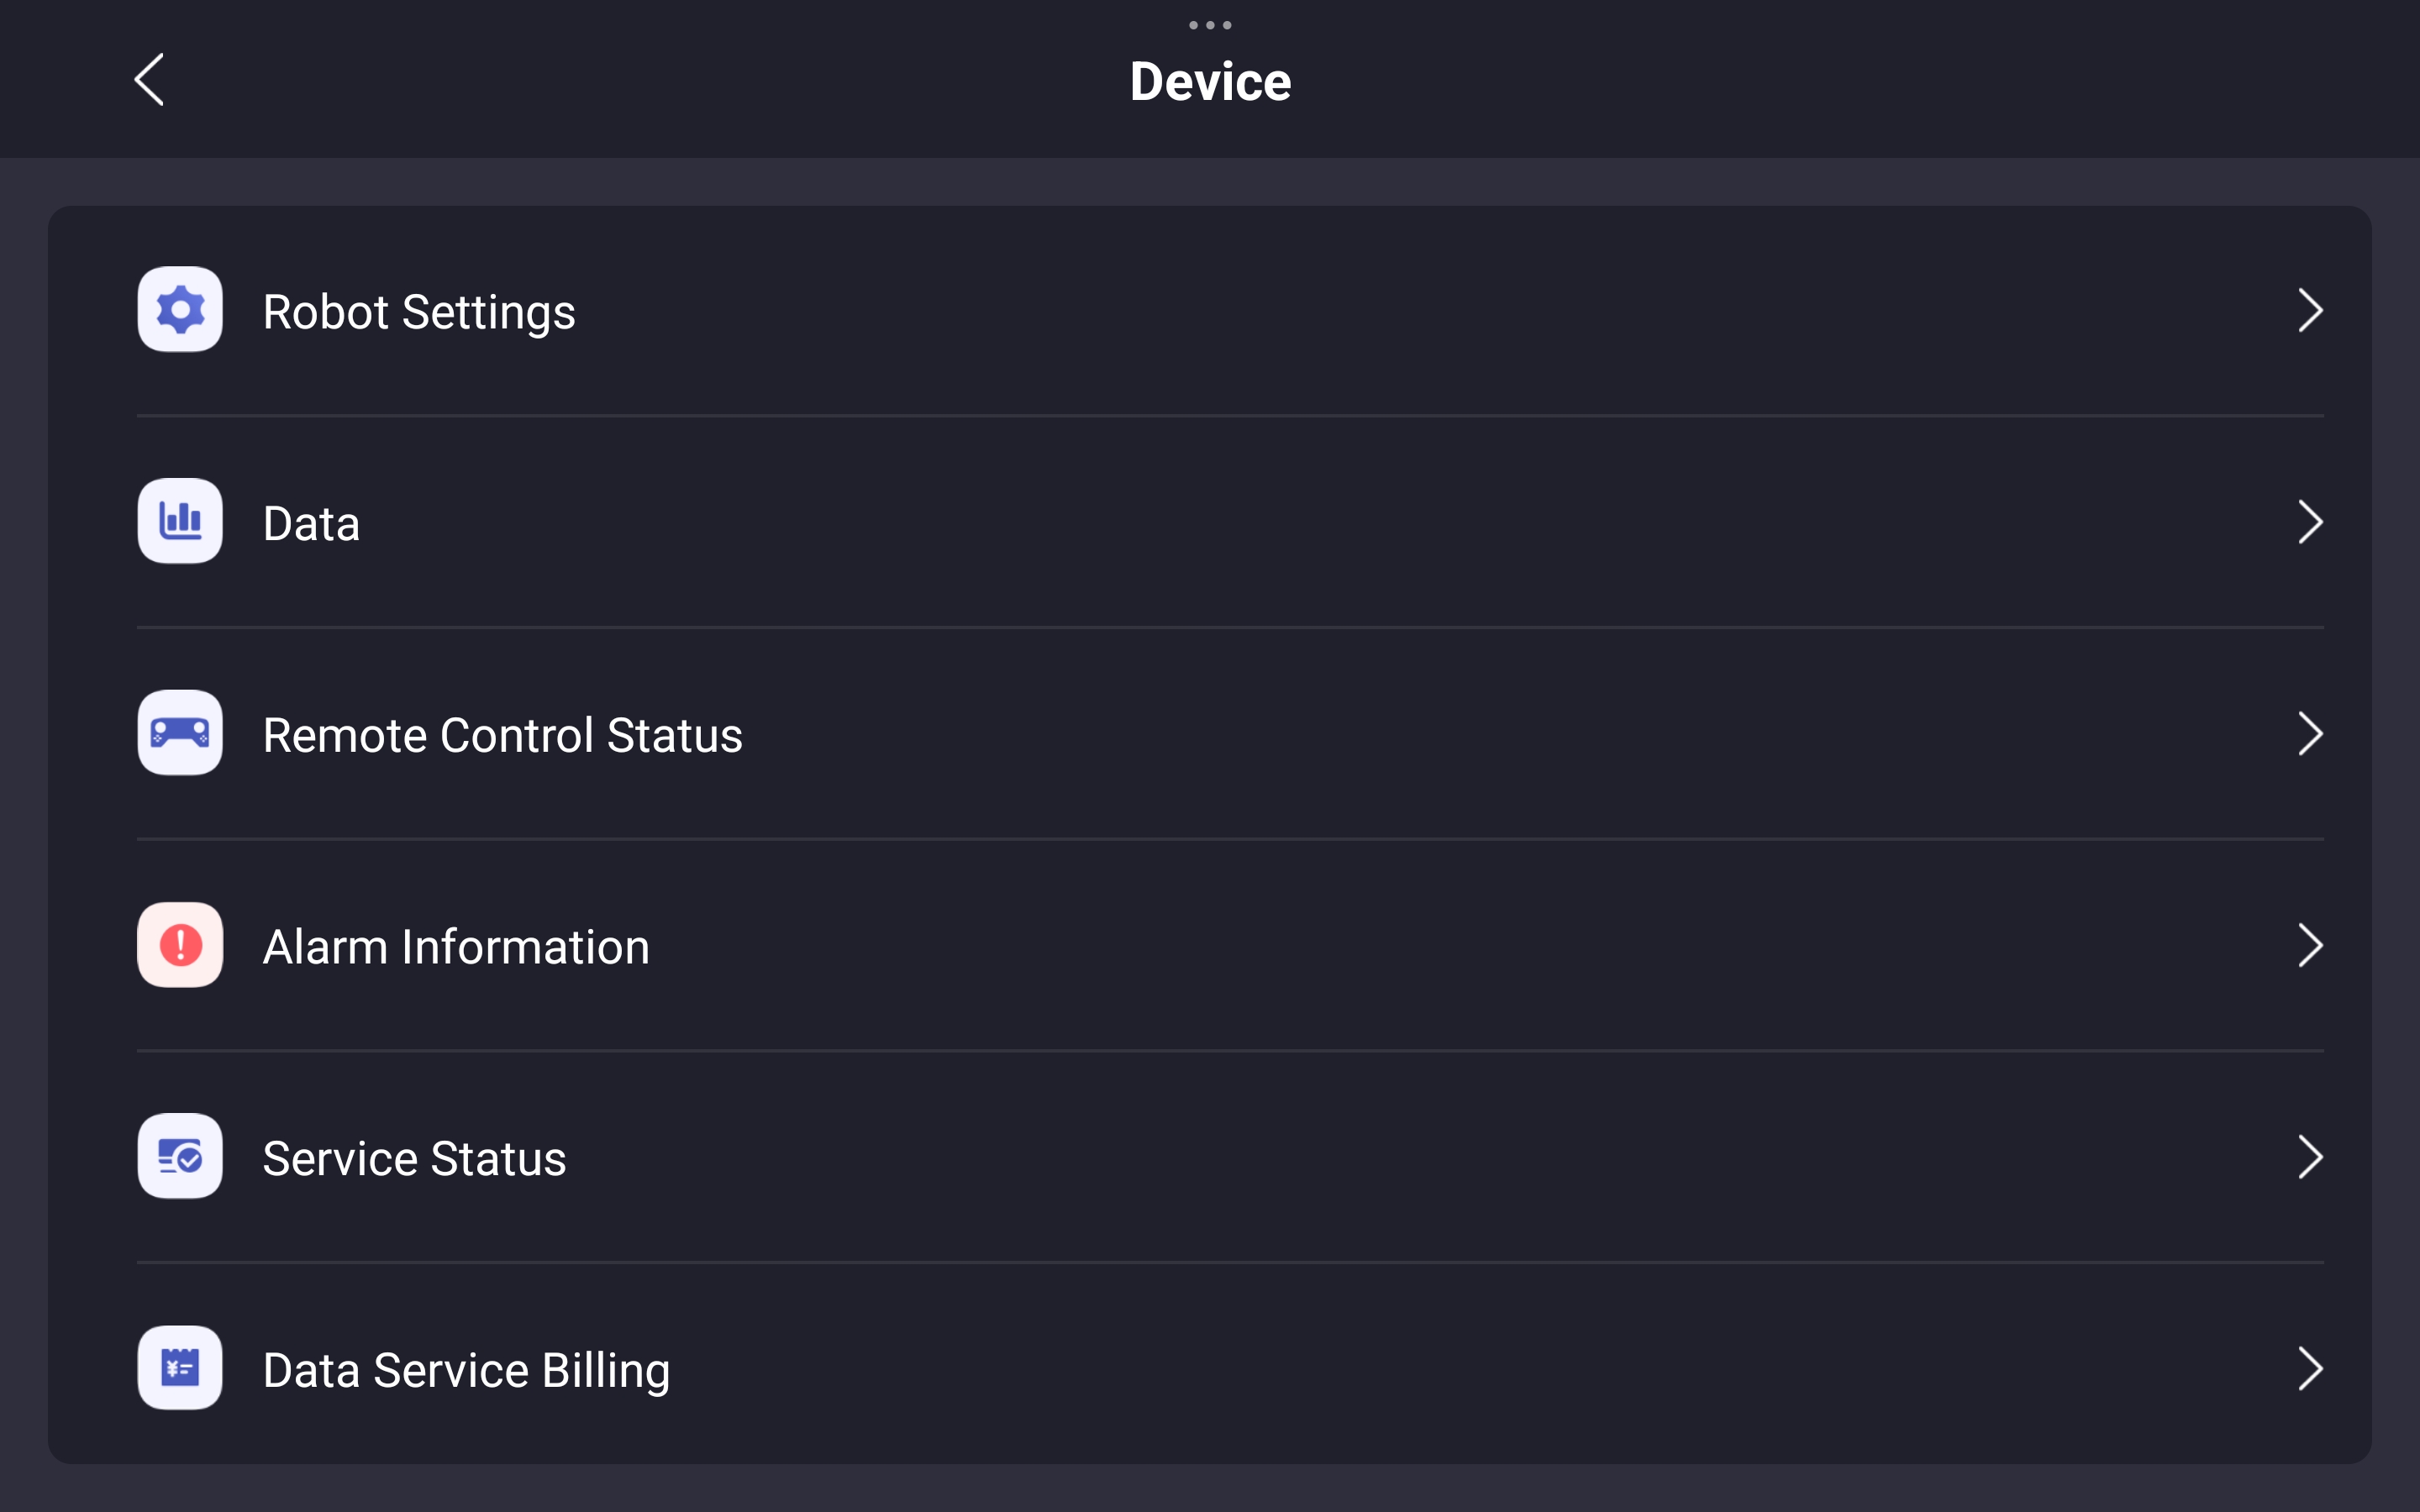Expand Service Status chevron arrow
The image size is (2420, 1512).
2310,1157
